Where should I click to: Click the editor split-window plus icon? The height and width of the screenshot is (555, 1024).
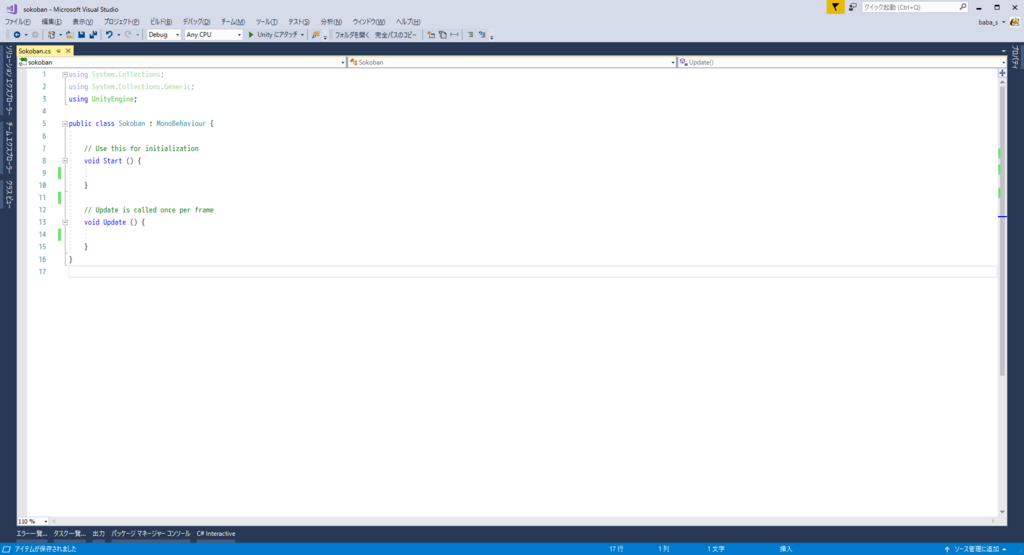[x=1002, y=73]
